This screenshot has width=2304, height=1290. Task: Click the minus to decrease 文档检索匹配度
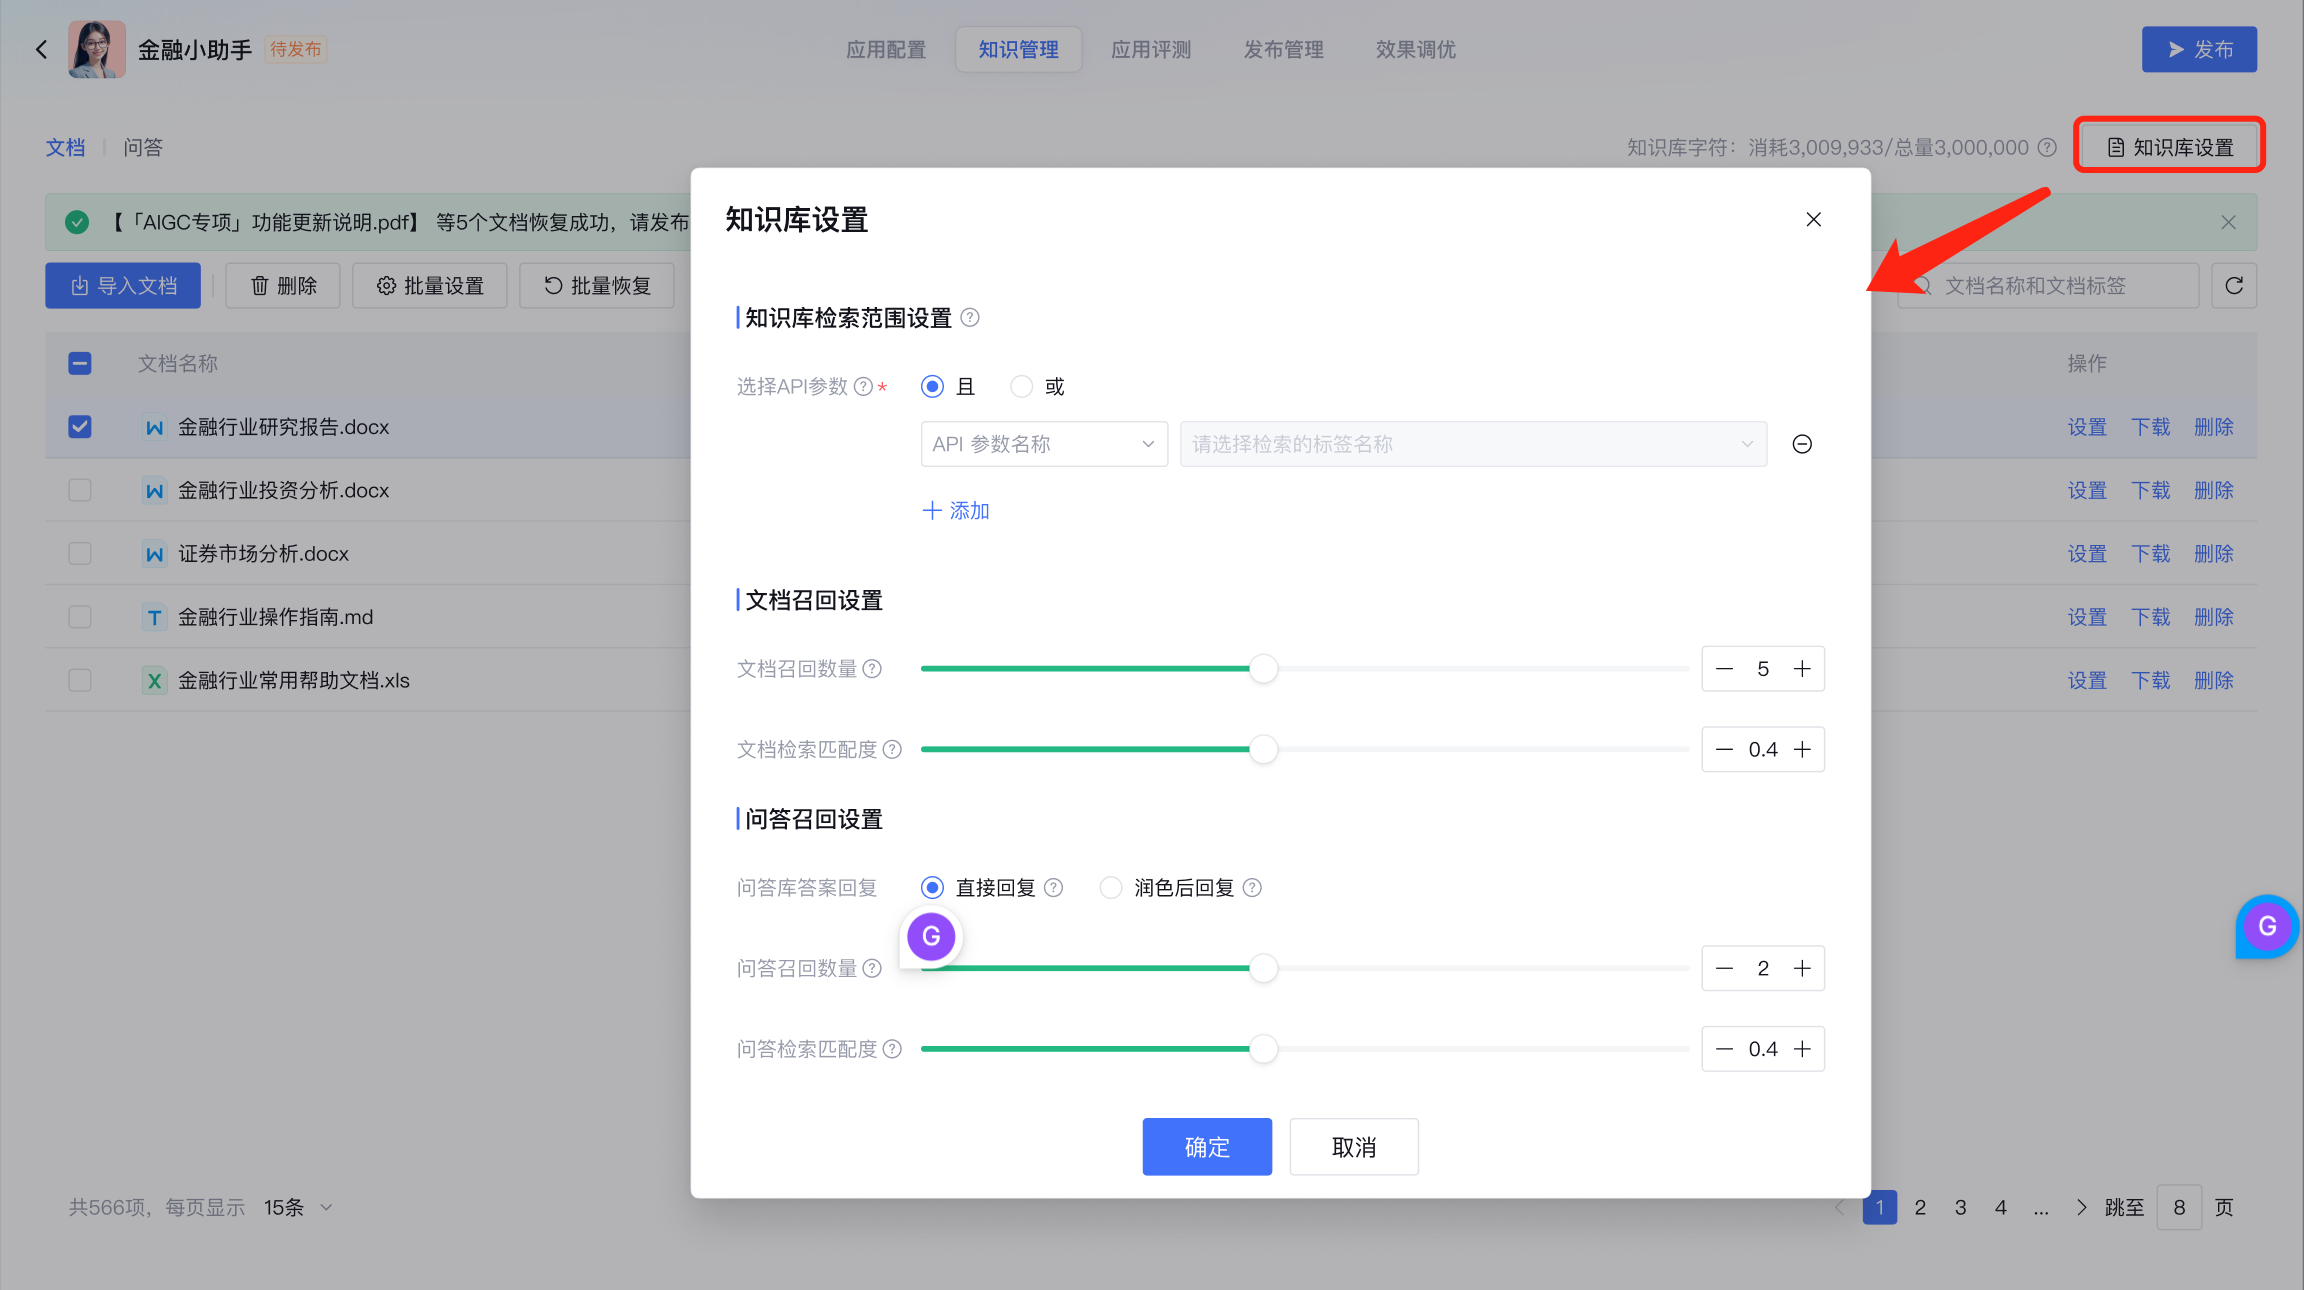pos(1724,750)
